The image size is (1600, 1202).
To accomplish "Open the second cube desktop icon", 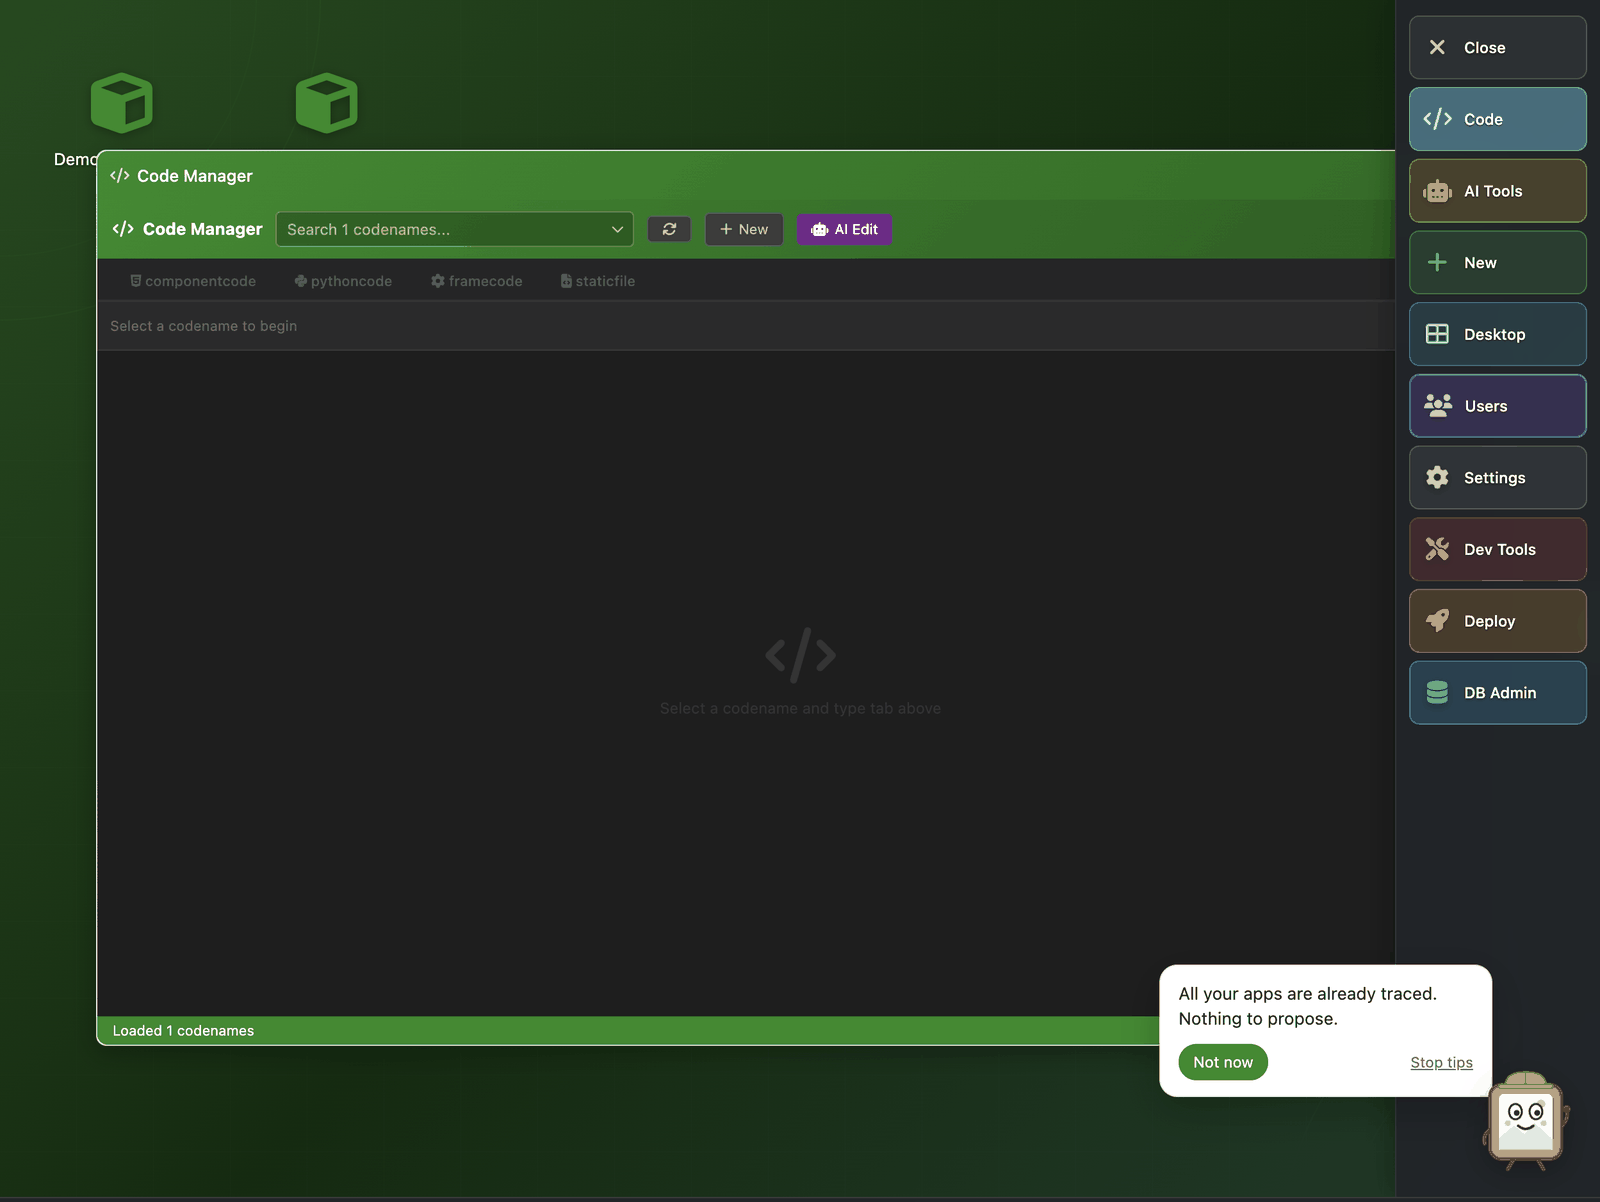I will (x=327, y=103).
